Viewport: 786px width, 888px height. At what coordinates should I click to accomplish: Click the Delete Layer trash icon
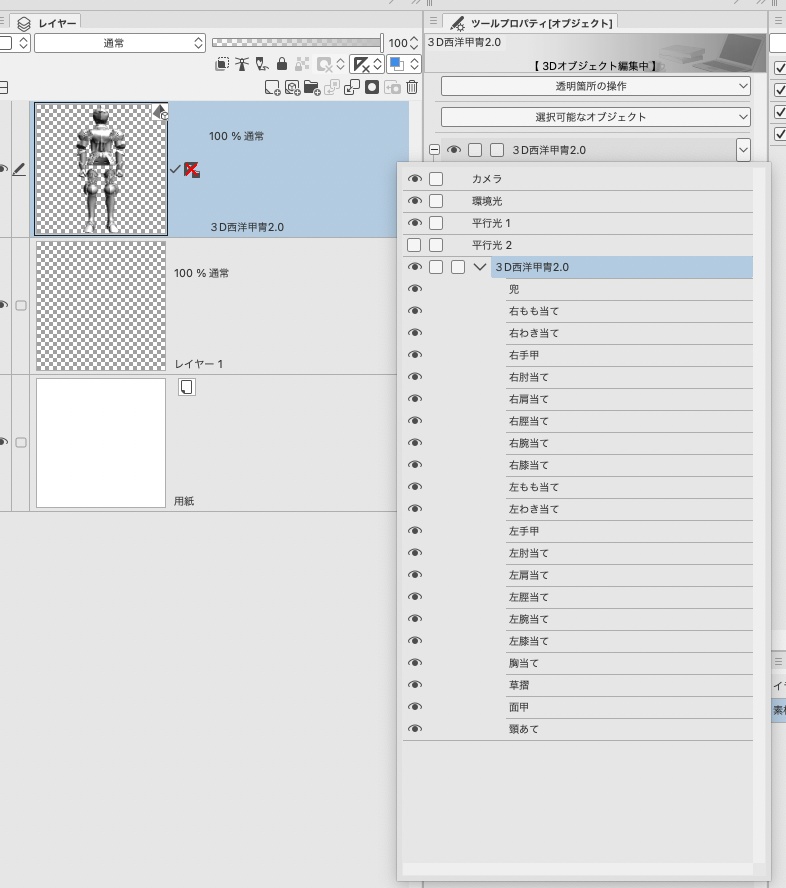click(412, 87)
